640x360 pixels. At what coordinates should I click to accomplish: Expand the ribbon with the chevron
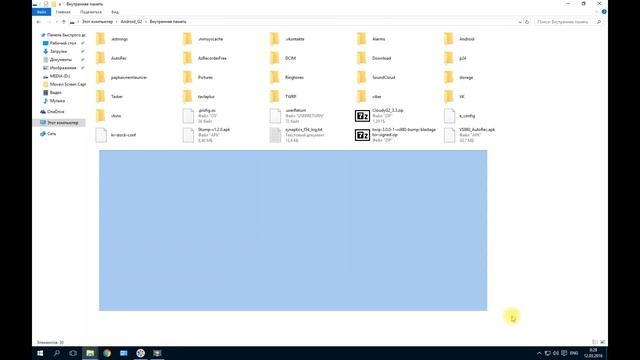[597, 12]
